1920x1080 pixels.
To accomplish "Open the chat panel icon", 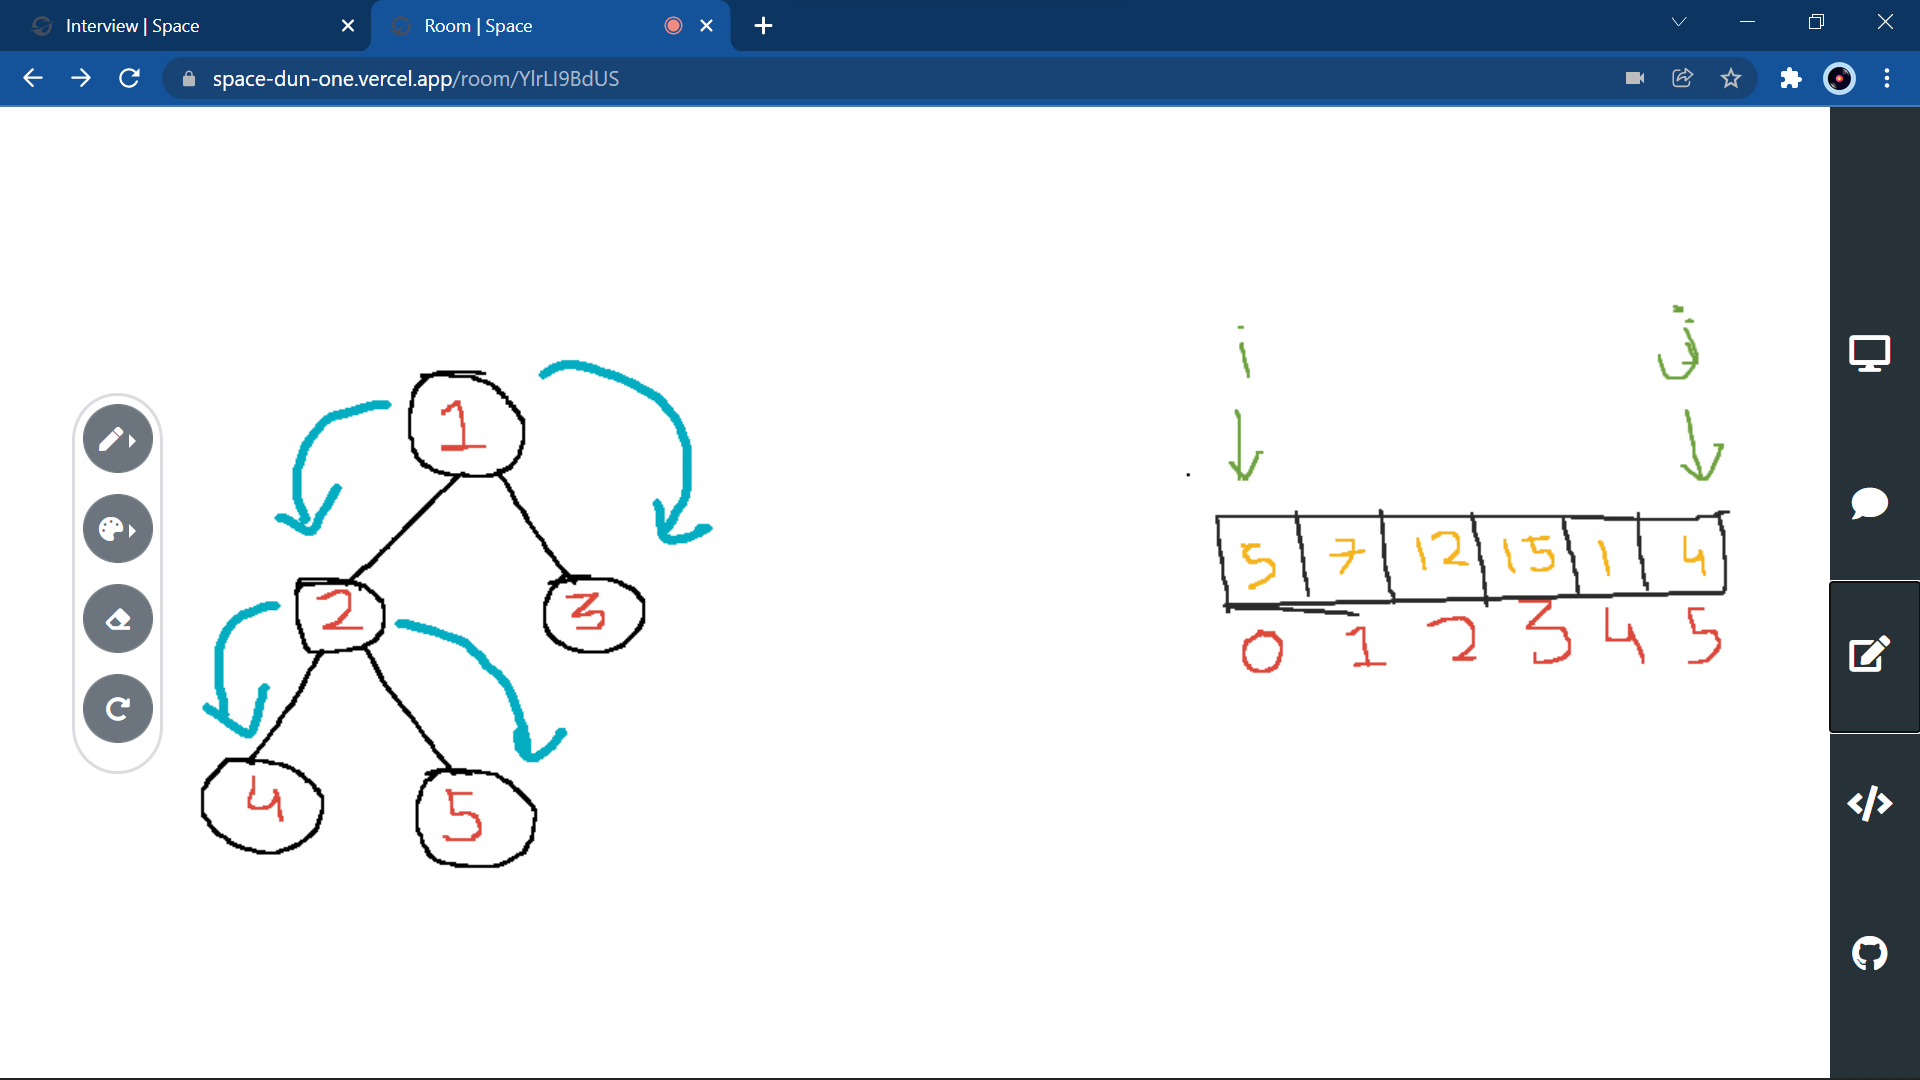I will click(x=1869, y=504).
